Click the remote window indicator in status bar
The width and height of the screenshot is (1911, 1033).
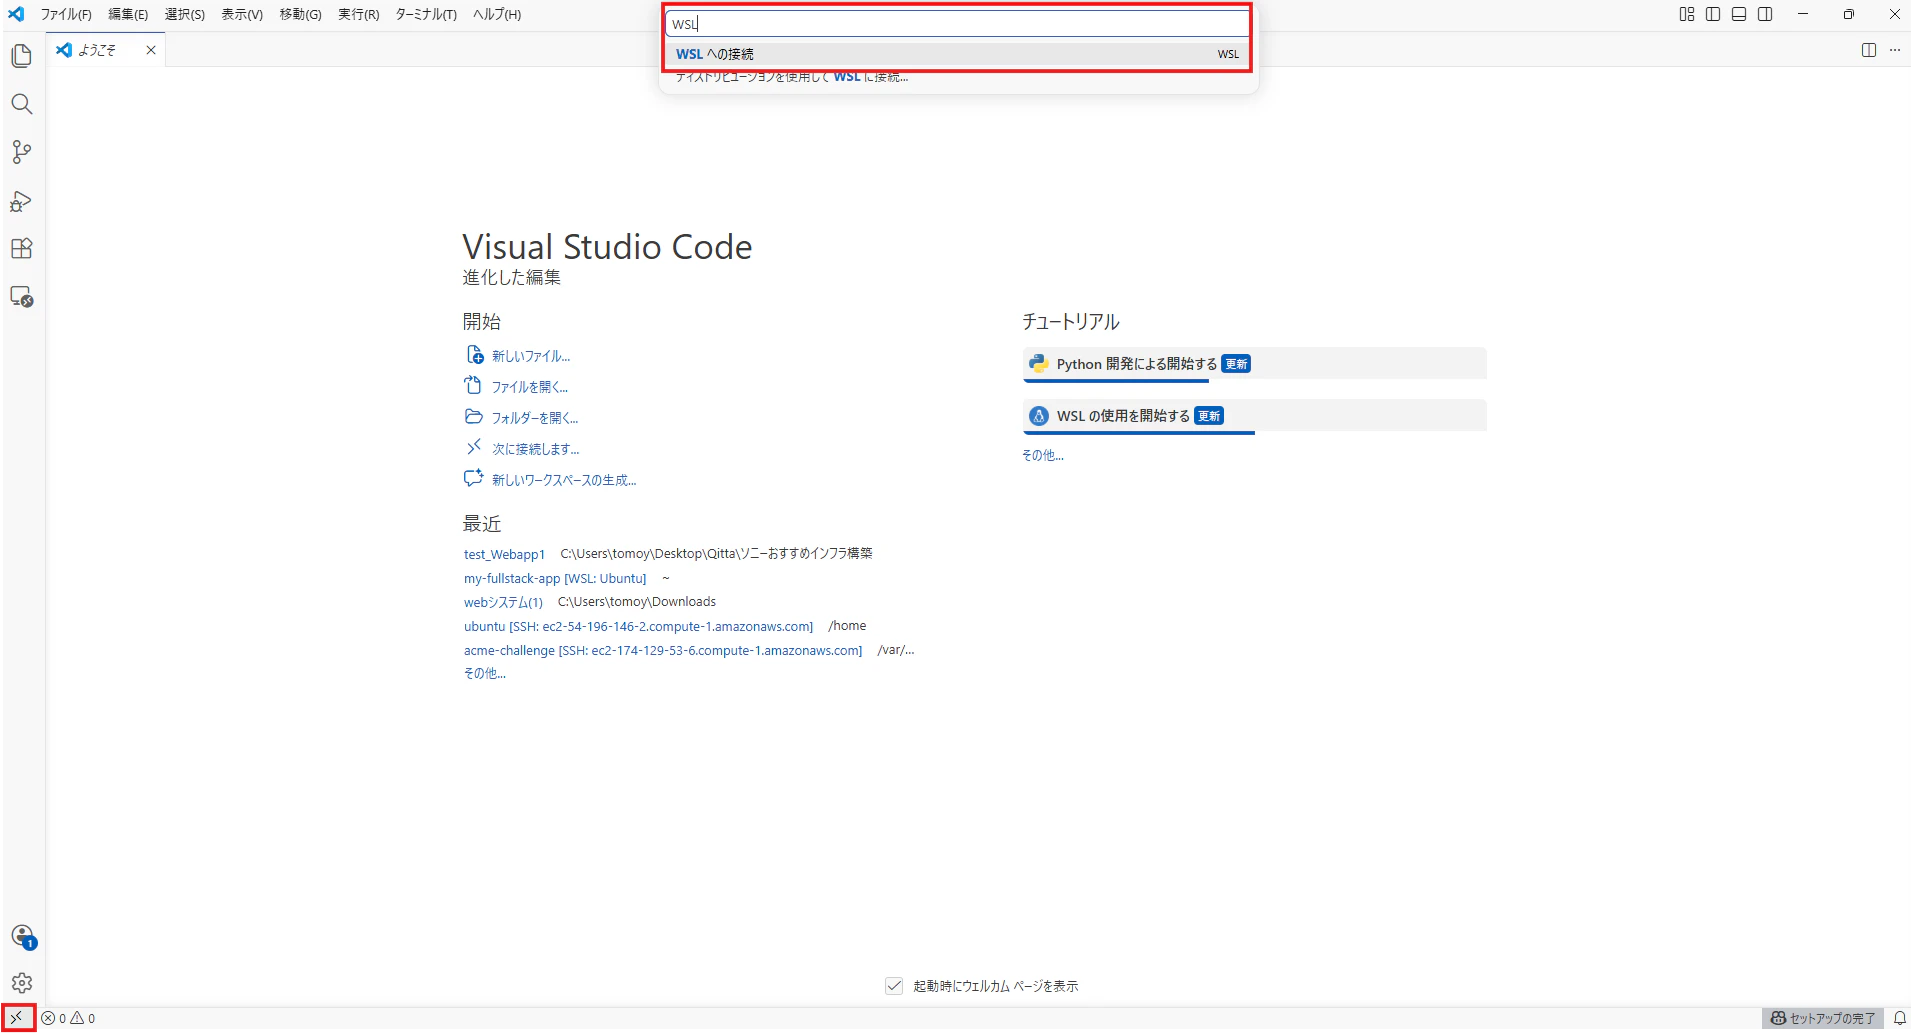click(x=17, y=1018)
